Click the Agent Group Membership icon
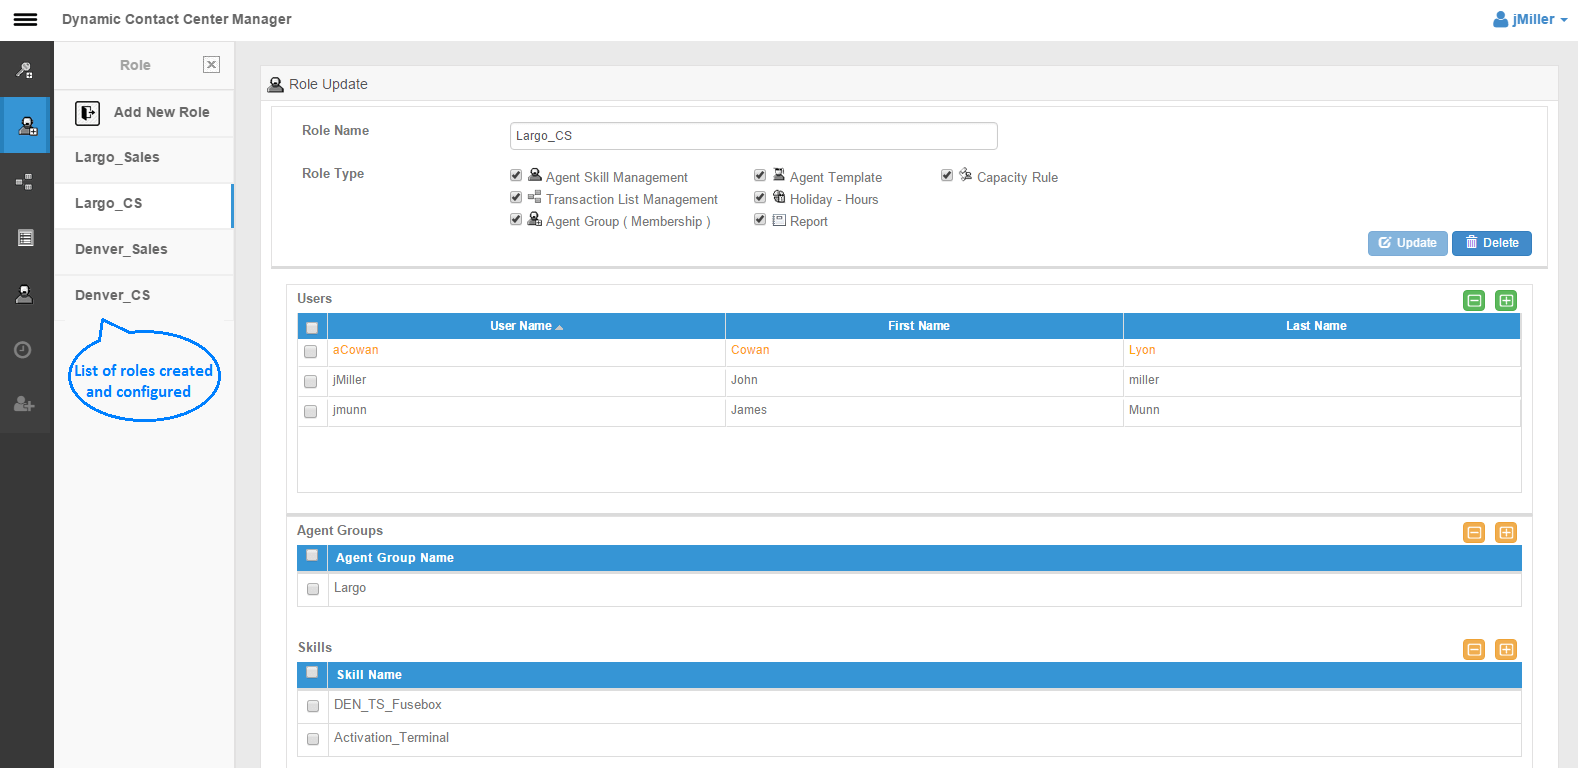The height and width of the screenshot is (768, 1578). tap(535, 219)
